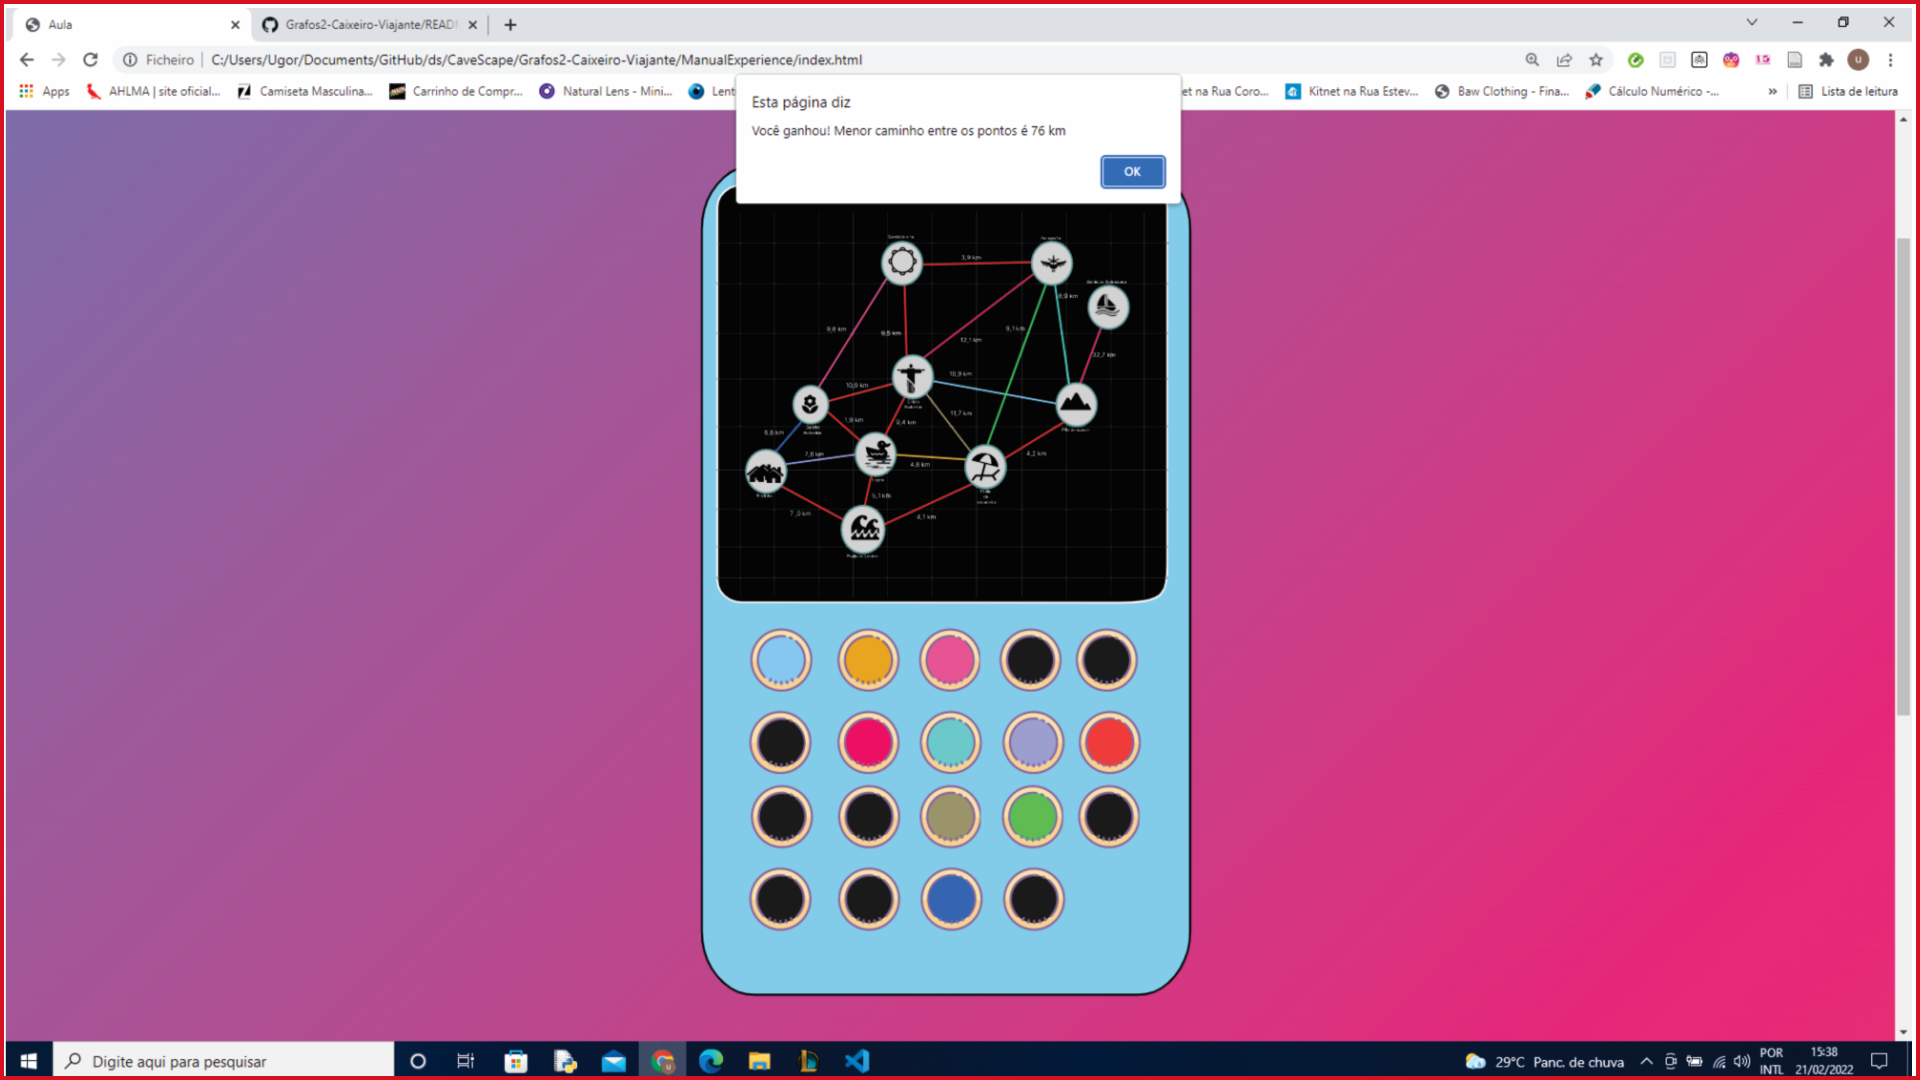Viewport: 1920px width, 1080px height.
Task: Open the hidden icons tray chevron
Action: pos(1647,1061)
